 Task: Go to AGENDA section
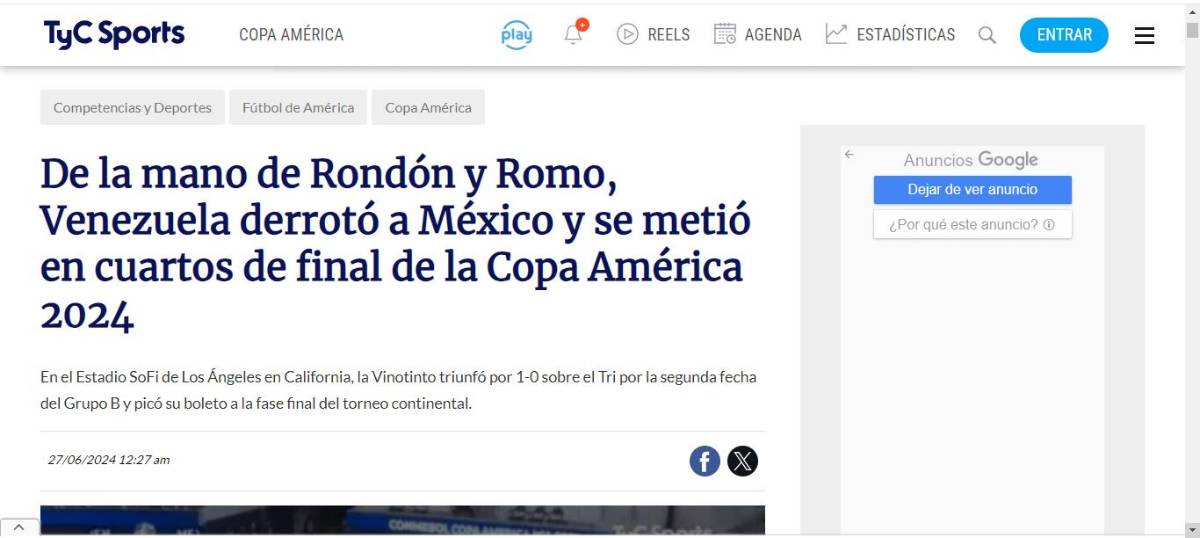click(773, 35)
